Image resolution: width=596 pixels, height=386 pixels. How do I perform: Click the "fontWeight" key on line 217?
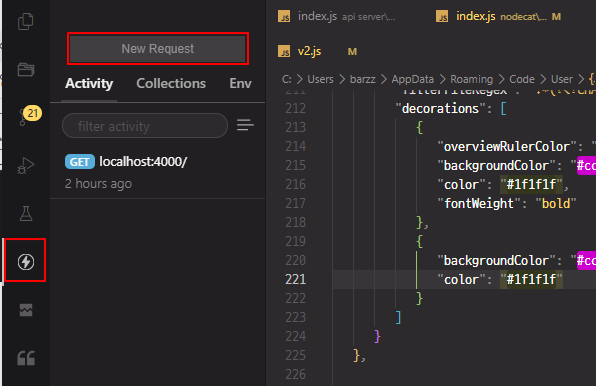click(x=479, y=204)
